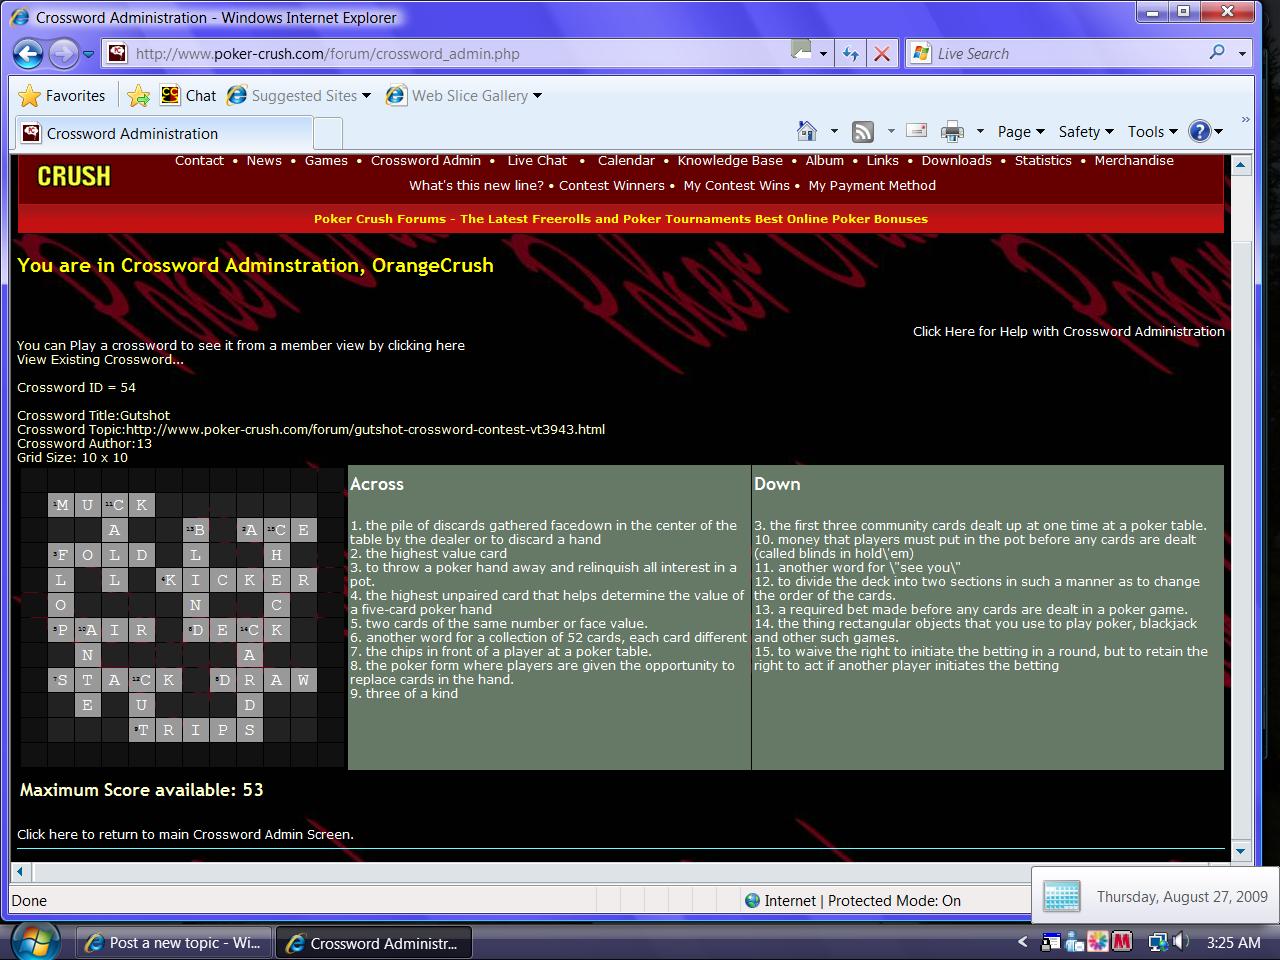Open the Chat icon on the favorites bar

pyautogui.click(x=169, y=95)
